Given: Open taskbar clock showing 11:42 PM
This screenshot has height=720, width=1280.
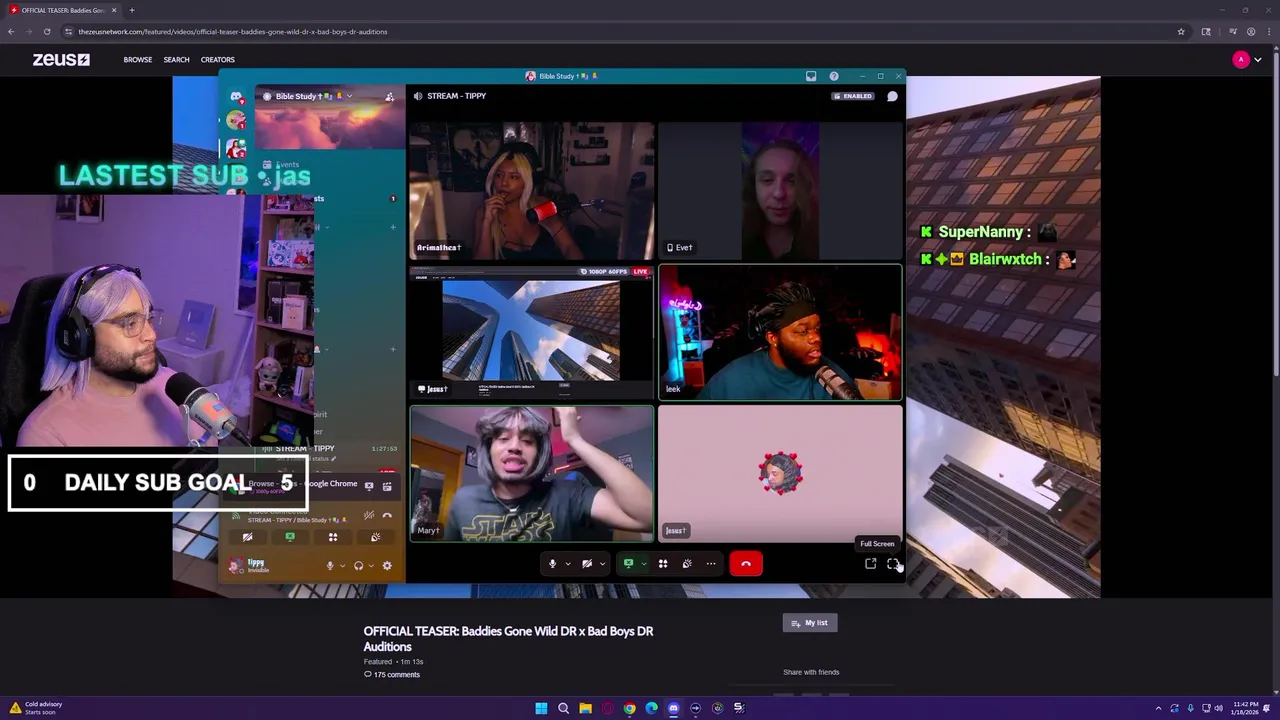Looking at the screenshot, I should [1245, 708].
